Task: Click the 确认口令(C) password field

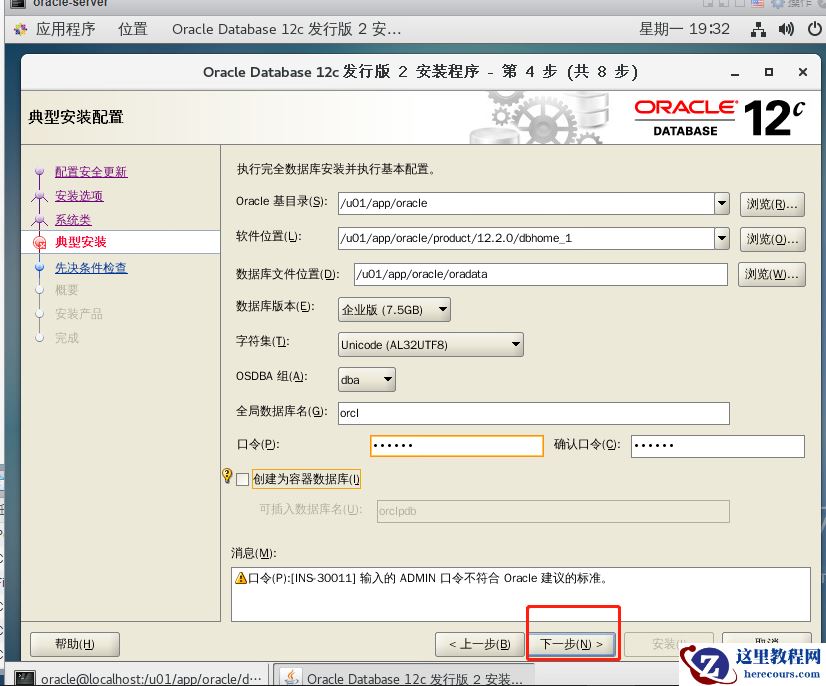Action: 717,446
